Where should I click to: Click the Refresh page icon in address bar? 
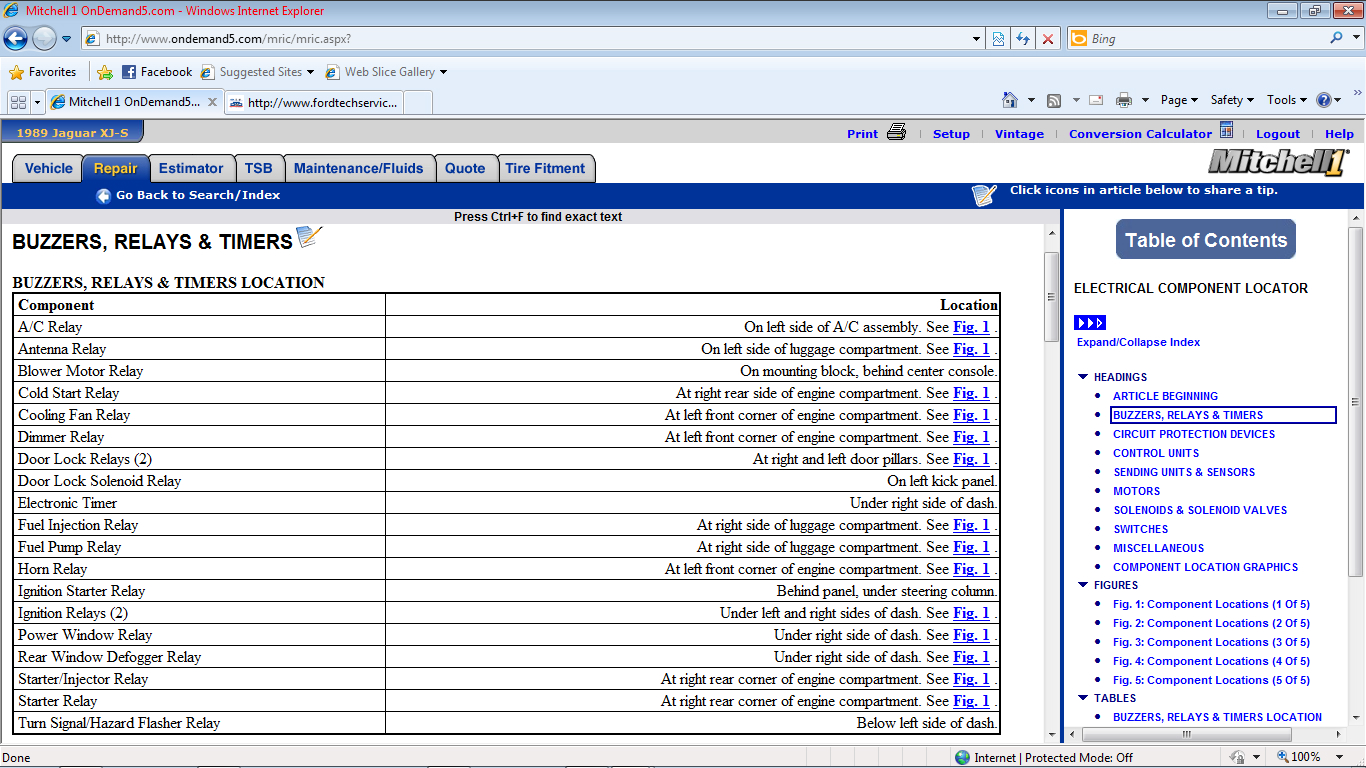1022,39
